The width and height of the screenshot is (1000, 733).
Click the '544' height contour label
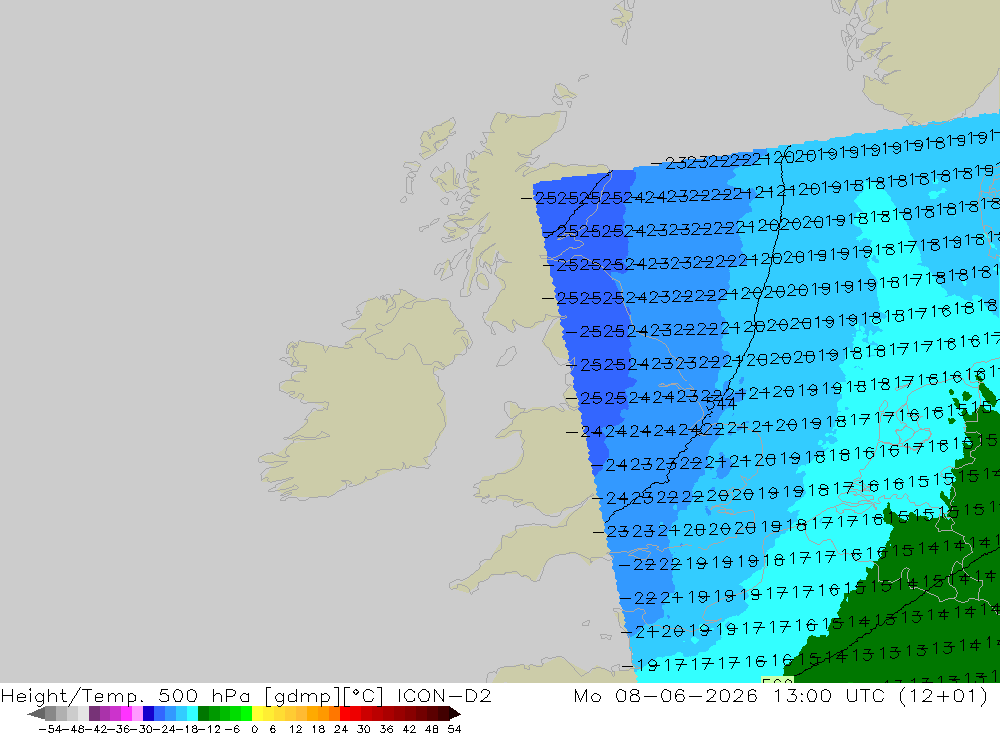[721, 404]
